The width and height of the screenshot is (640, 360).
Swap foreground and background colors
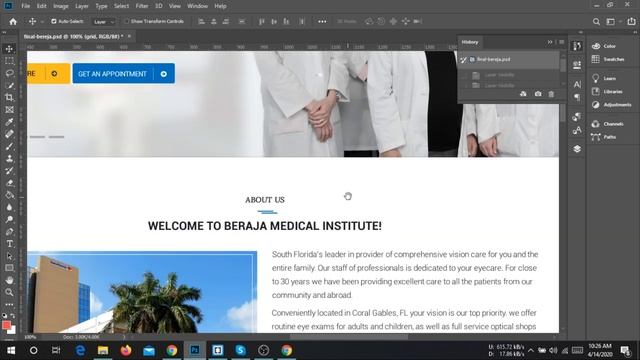pos(13,316)
